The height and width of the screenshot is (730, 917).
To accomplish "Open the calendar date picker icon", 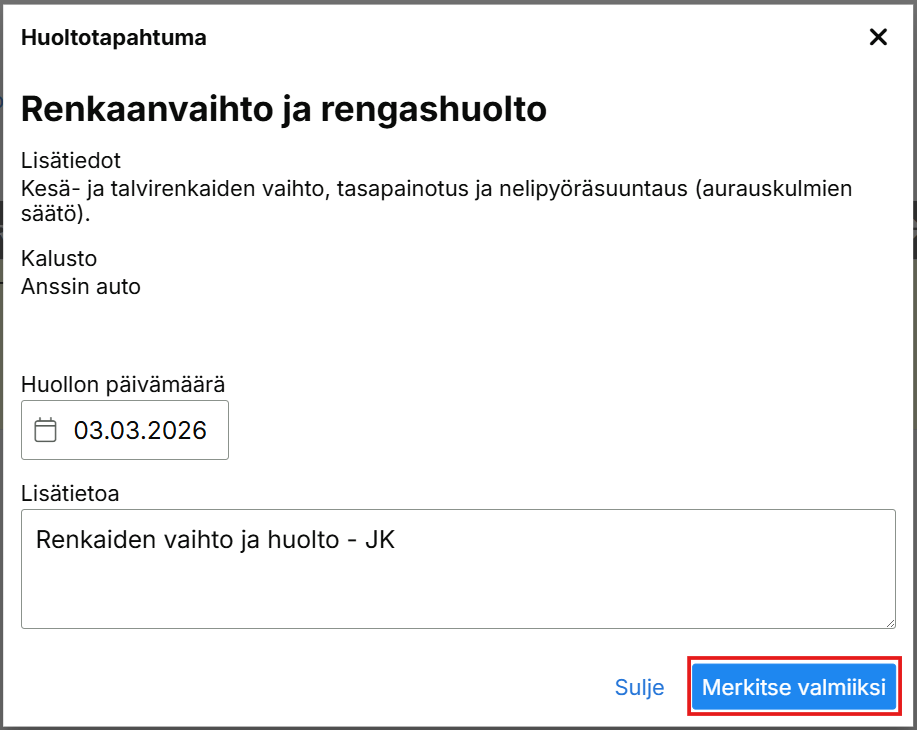I will [x=46, y=430].
